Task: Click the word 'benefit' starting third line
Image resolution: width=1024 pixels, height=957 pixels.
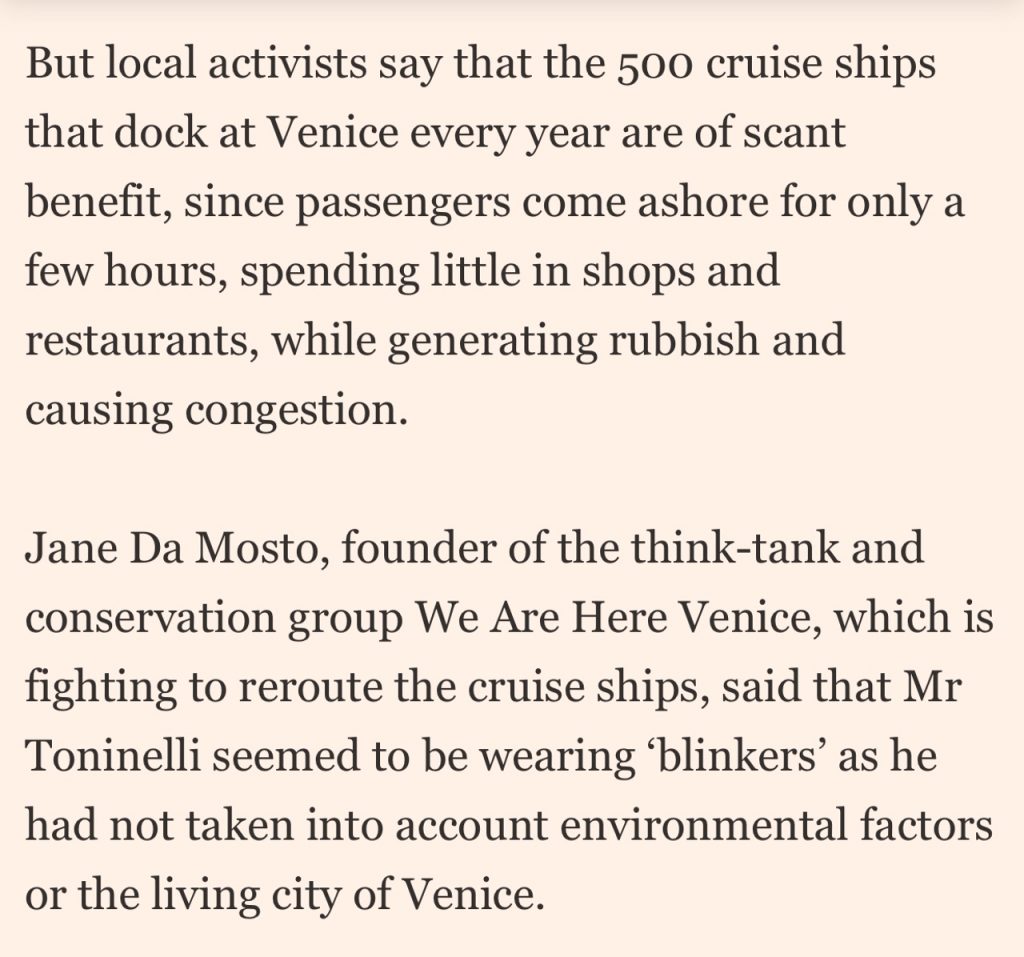Action: click(x=93, y=201)
